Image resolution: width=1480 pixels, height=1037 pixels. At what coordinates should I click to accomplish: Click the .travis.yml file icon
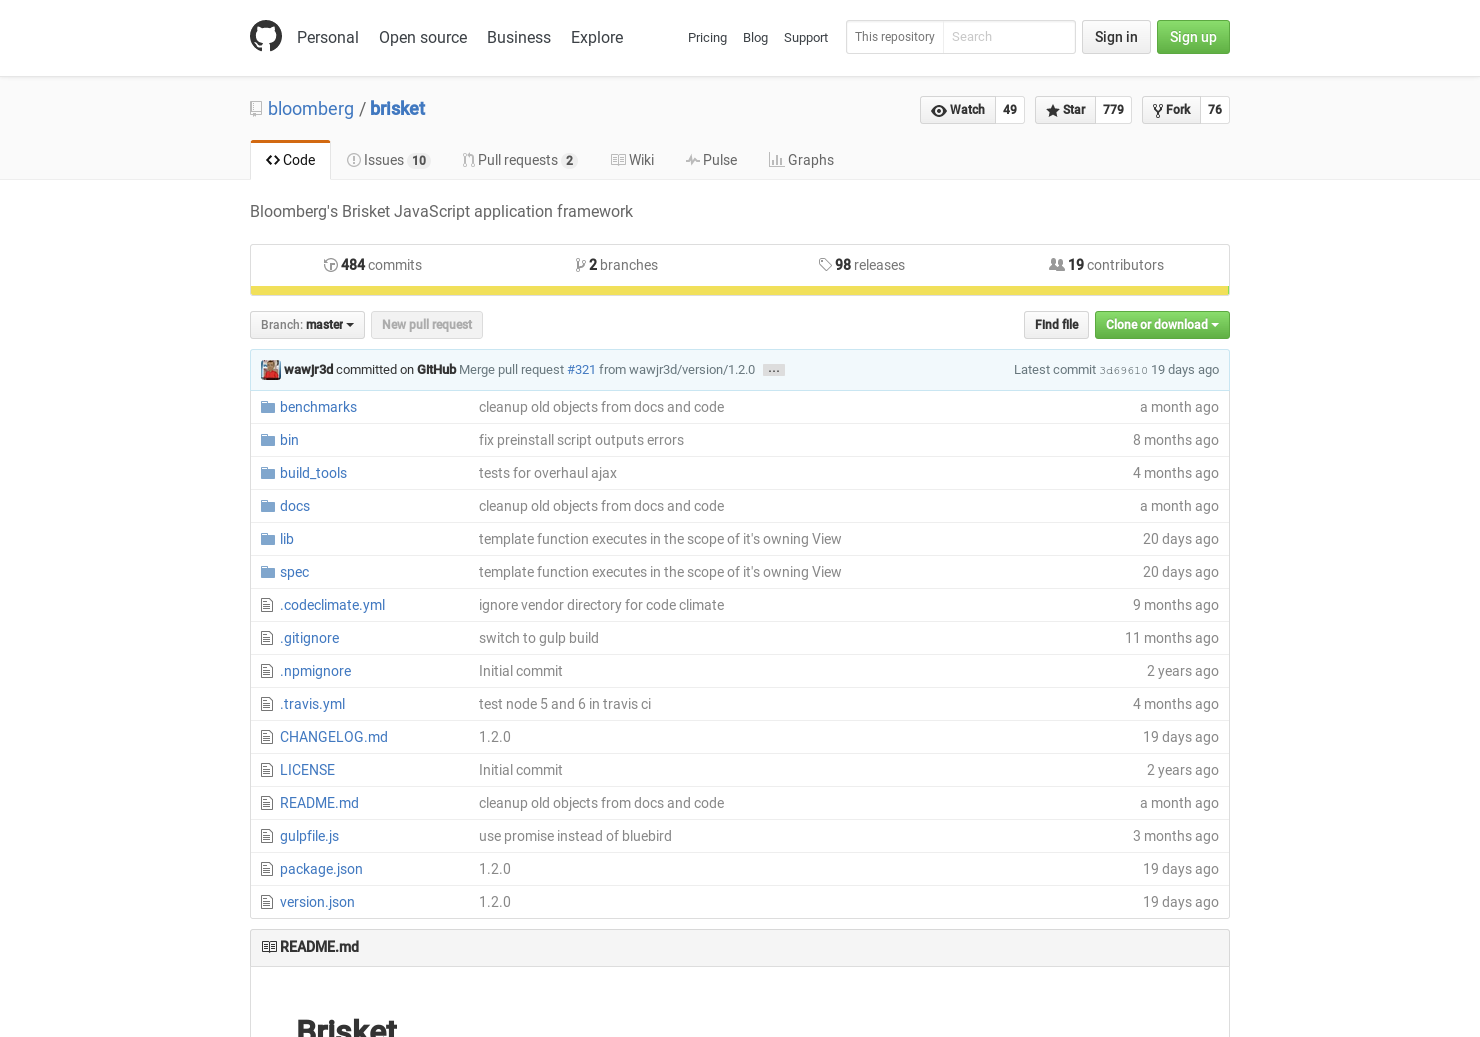coord(267,704)
